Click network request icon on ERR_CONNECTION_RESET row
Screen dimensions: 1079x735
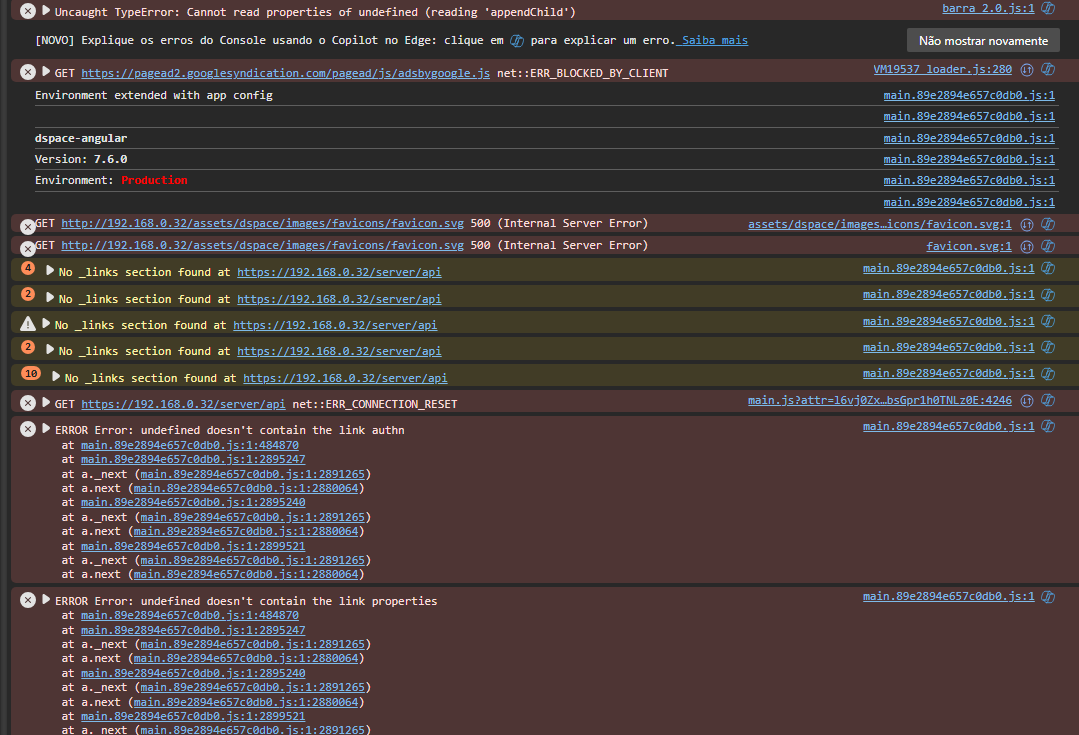point(1027,401)
